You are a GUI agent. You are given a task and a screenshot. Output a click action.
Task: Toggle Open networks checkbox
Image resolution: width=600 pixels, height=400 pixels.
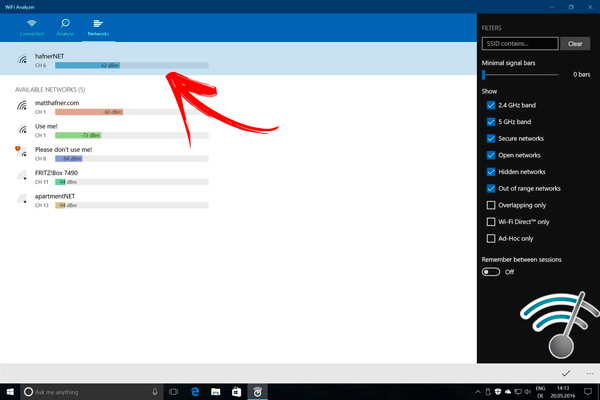[x=491, y=155]
